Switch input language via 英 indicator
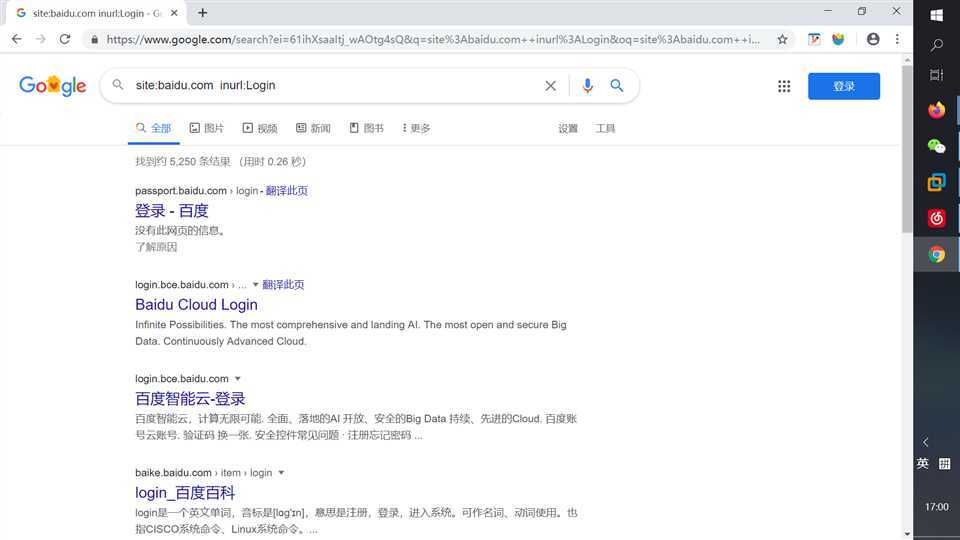The width and height of the screenshot is (960, 540). point(923,463)
